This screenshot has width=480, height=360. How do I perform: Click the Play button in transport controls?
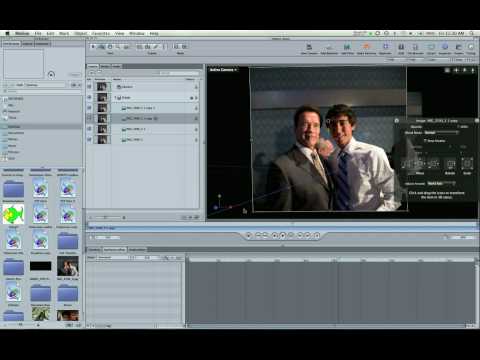(283, 236)
